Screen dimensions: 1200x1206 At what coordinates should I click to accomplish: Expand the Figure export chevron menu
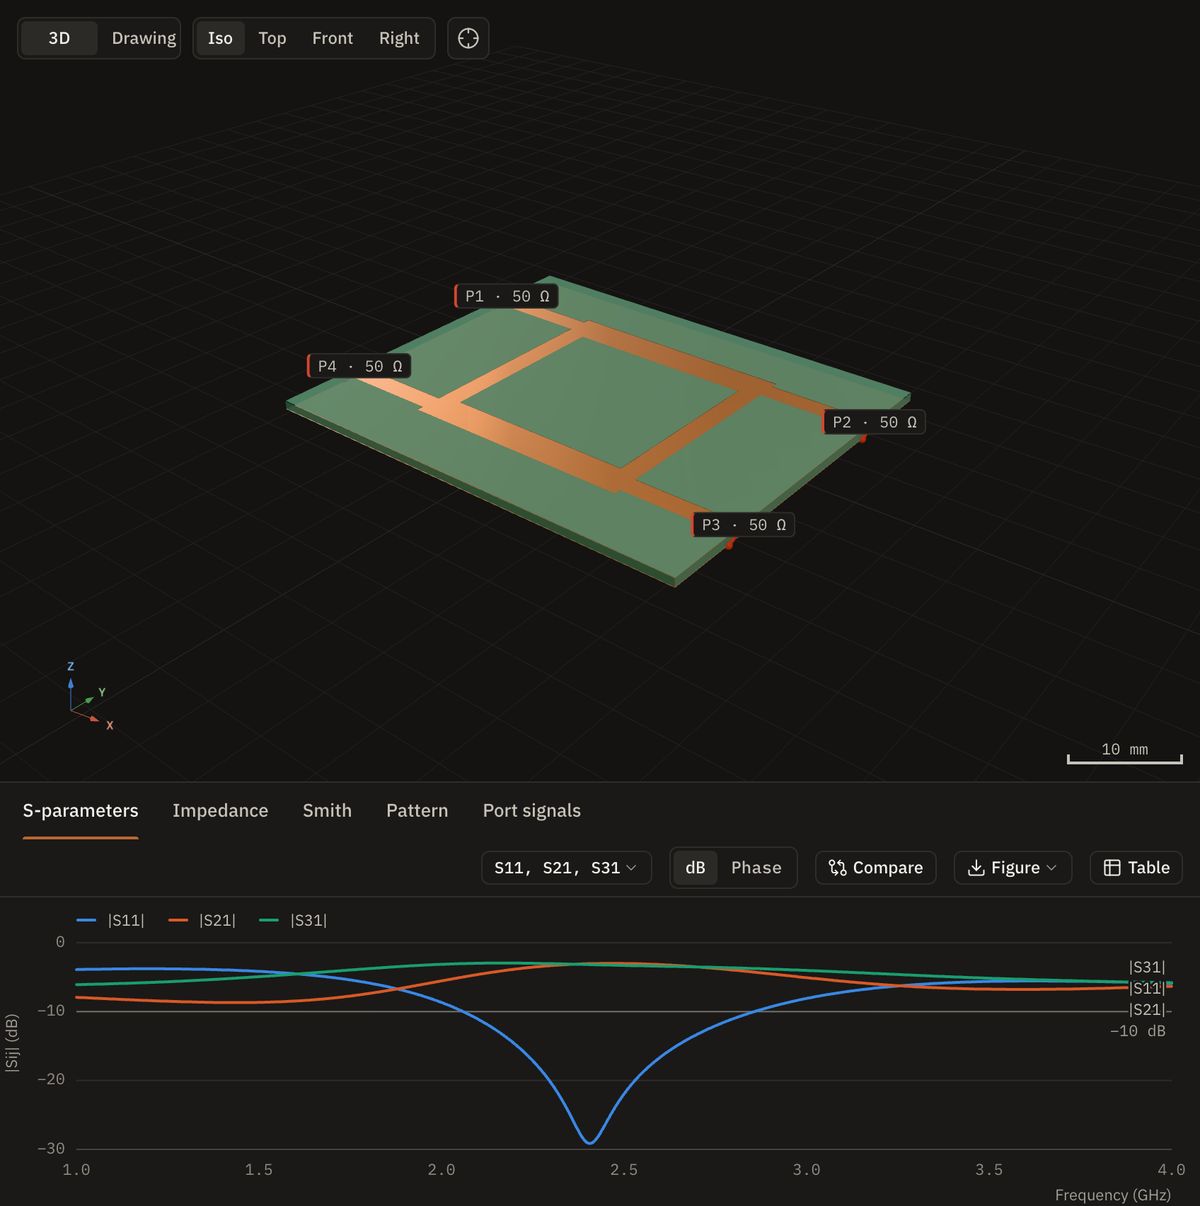(x=1051, y=868)
